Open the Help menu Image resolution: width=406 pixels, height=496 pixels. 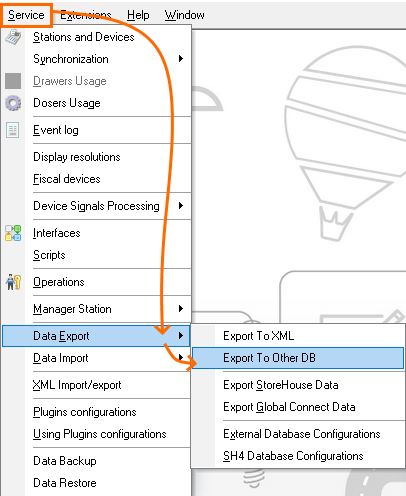click(x=138, y=15)
